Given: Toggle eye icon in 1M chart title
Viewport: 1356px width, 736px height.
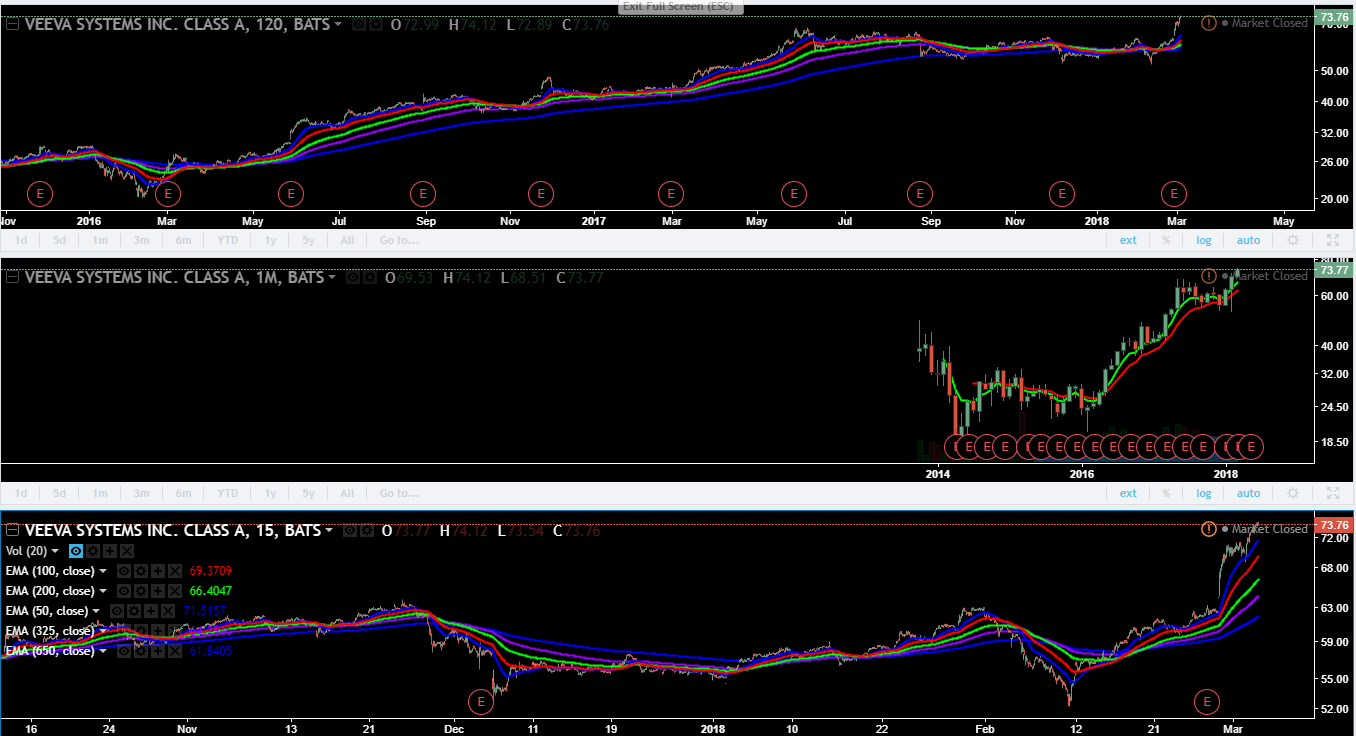Looking at the screenshot, I should [x=353, y=277].
